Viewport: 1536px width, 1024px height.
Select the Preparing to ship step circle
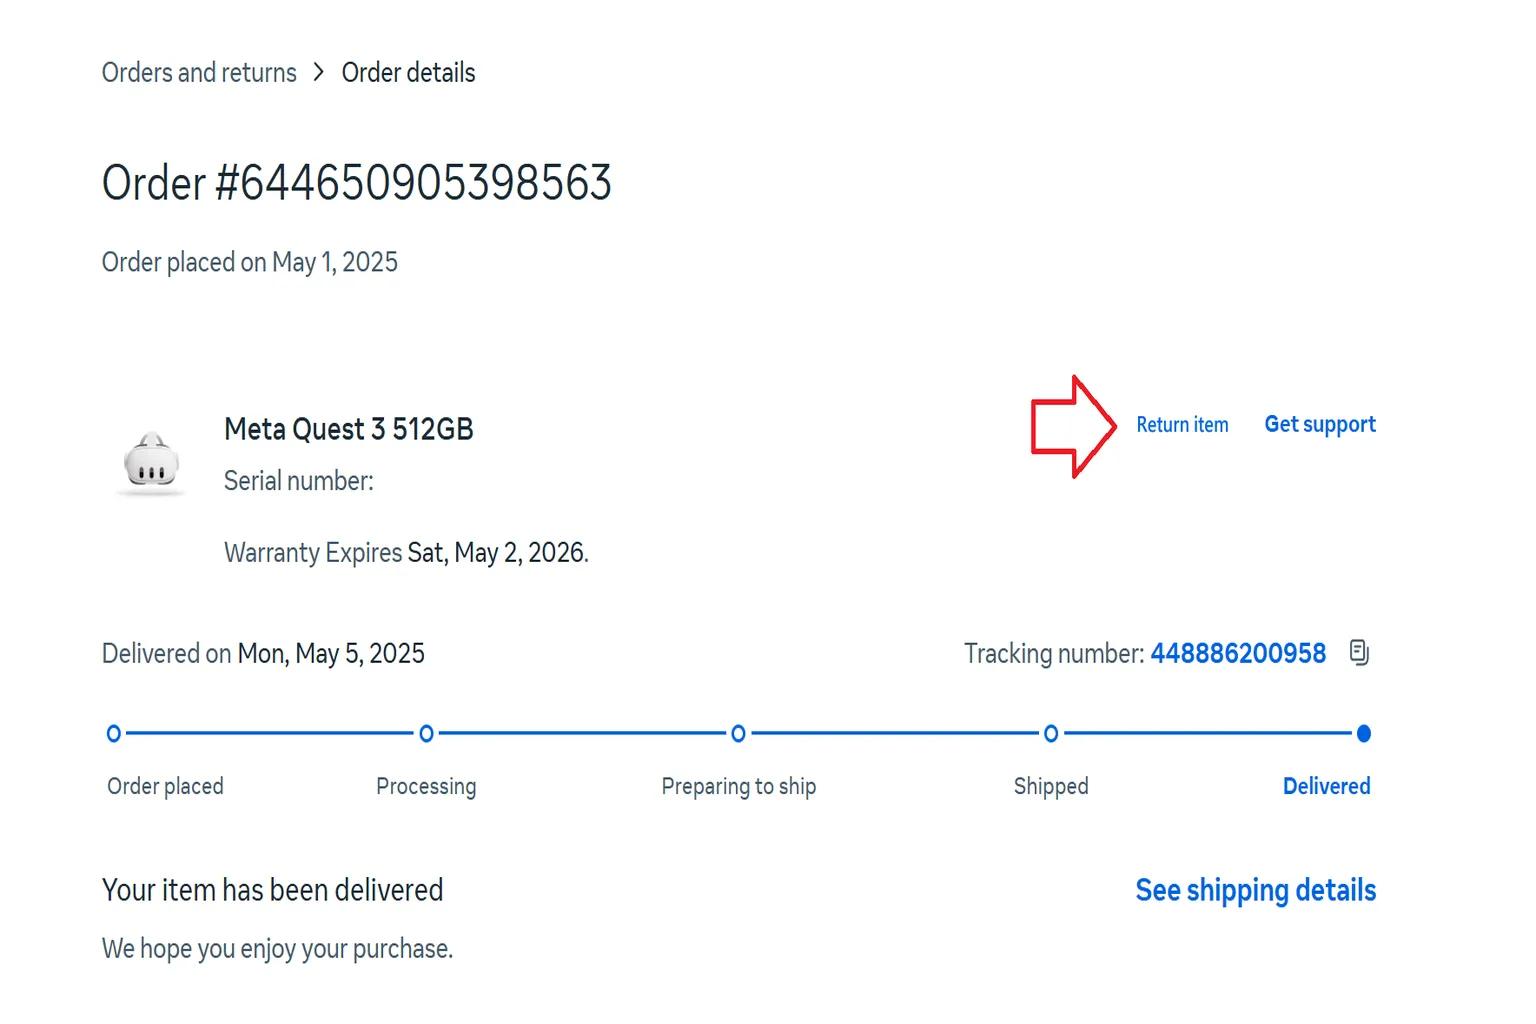coord(738,734)
